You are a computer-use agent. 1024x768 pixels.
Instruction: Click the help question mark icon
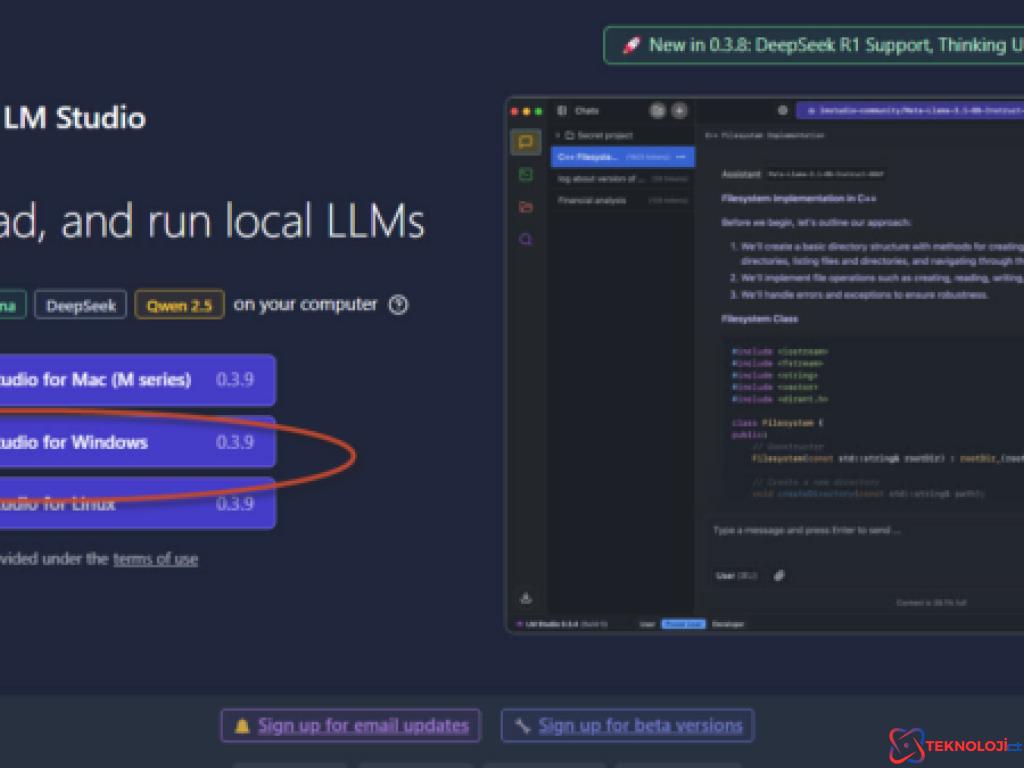pos(398,305)
